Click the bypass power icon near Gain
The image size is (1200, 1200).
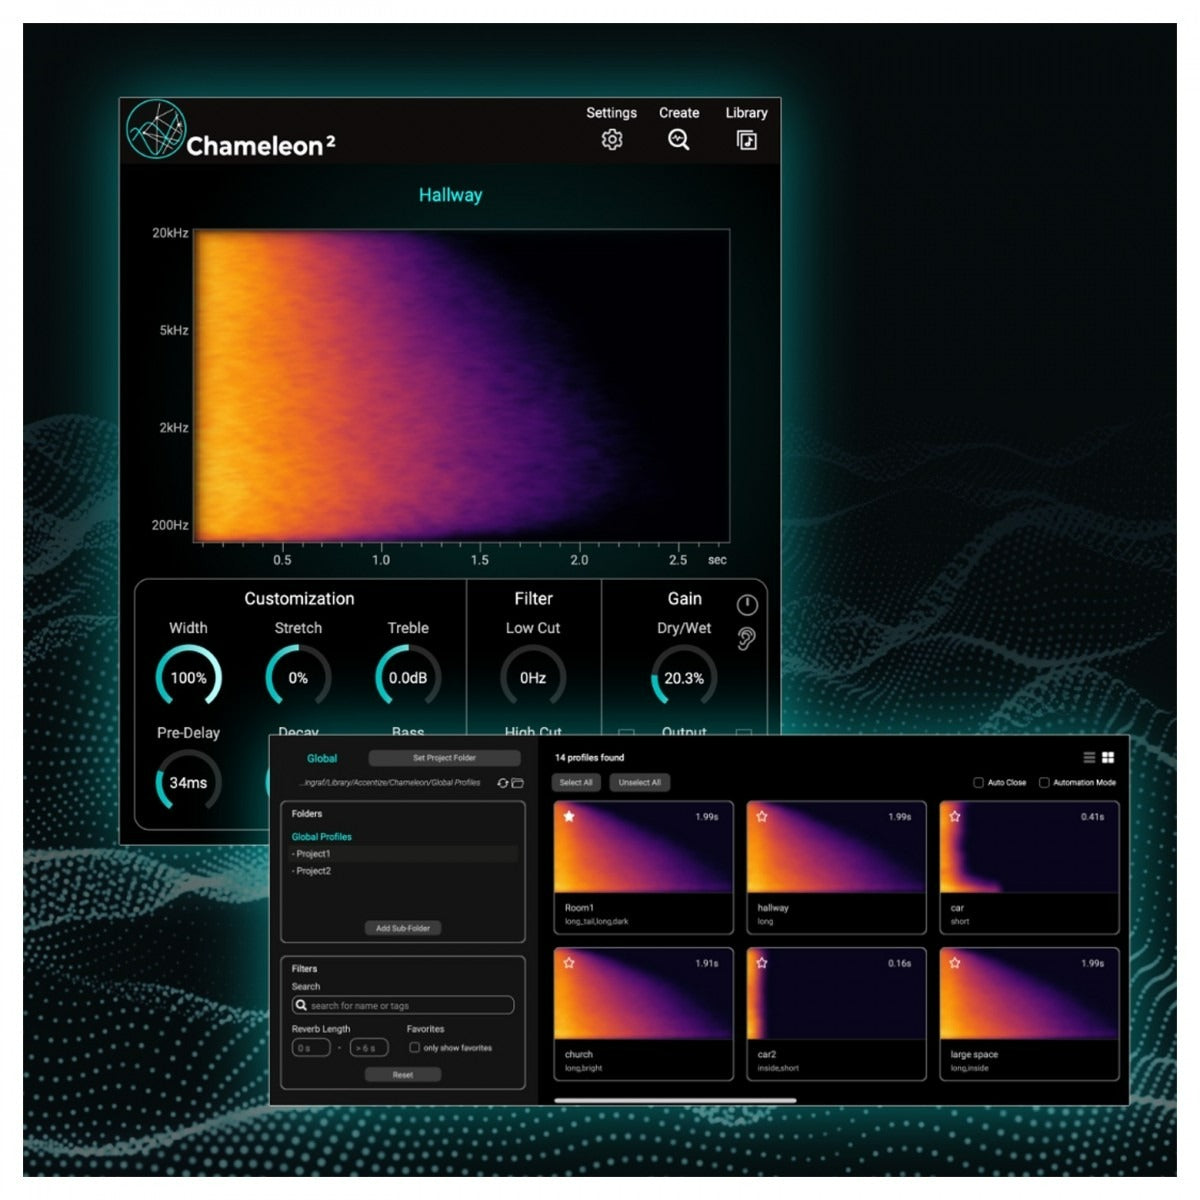coord(747,604)
